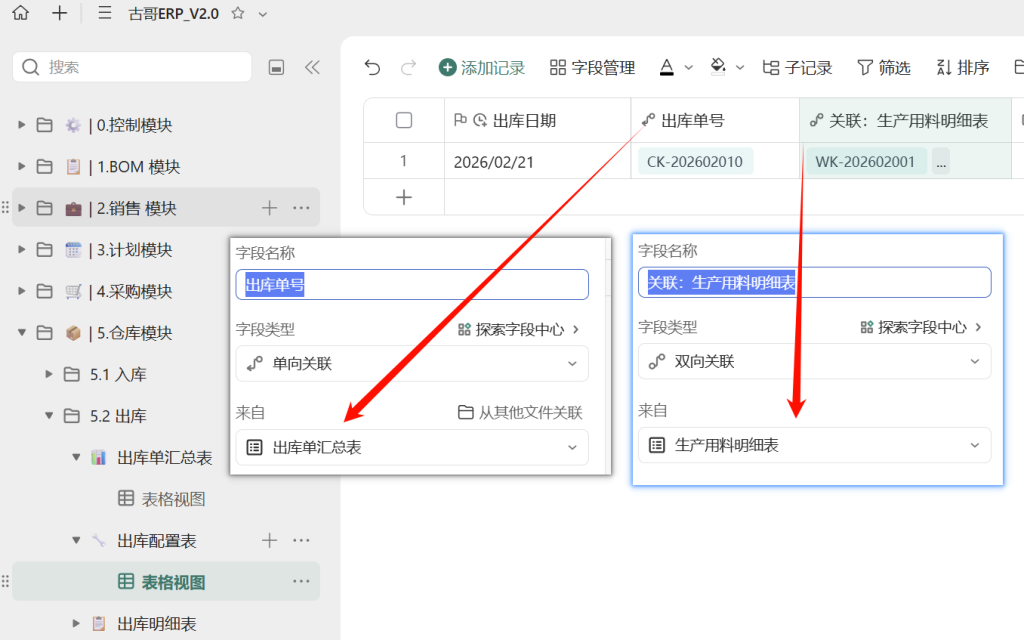
Task: Focus the 搜索 search box
Action: coord(132,67)
